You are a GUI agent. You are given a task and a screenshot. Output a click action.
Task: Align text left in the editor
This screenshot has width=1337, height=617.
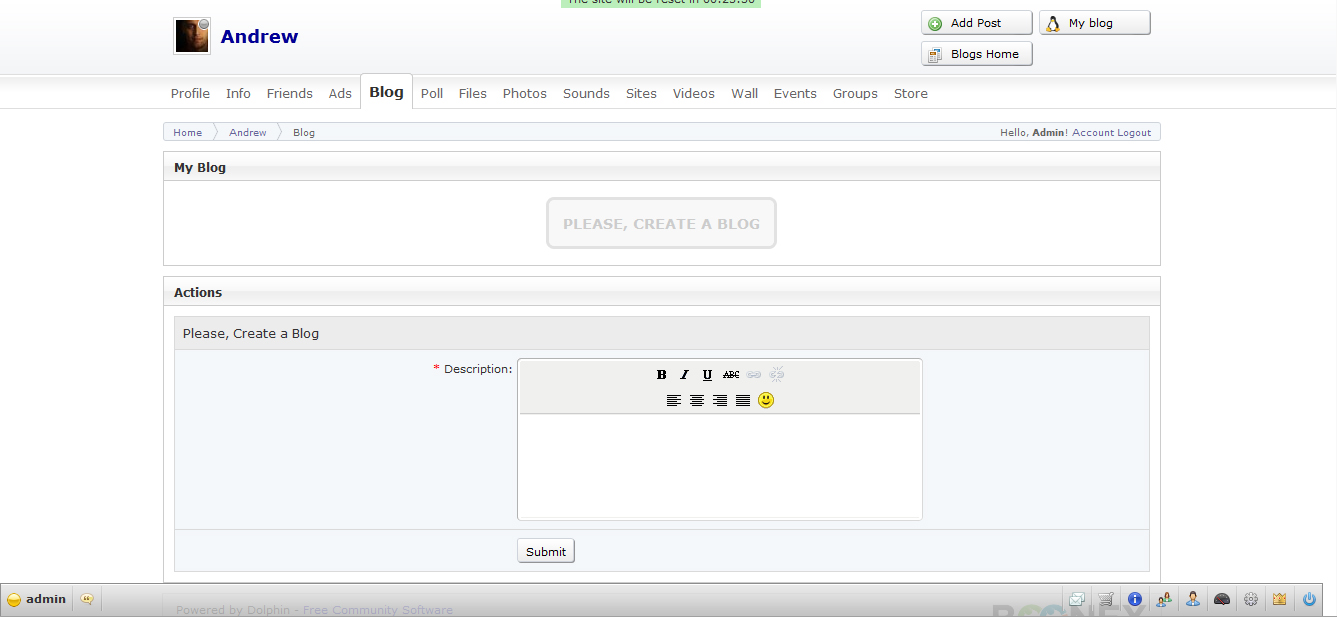click(x=674, y=400)
